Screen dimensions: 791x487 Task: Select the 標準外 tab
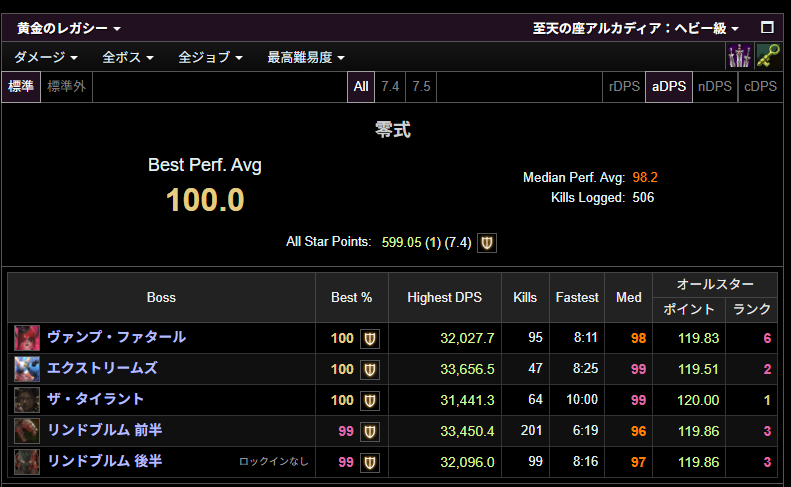(67, 87)
